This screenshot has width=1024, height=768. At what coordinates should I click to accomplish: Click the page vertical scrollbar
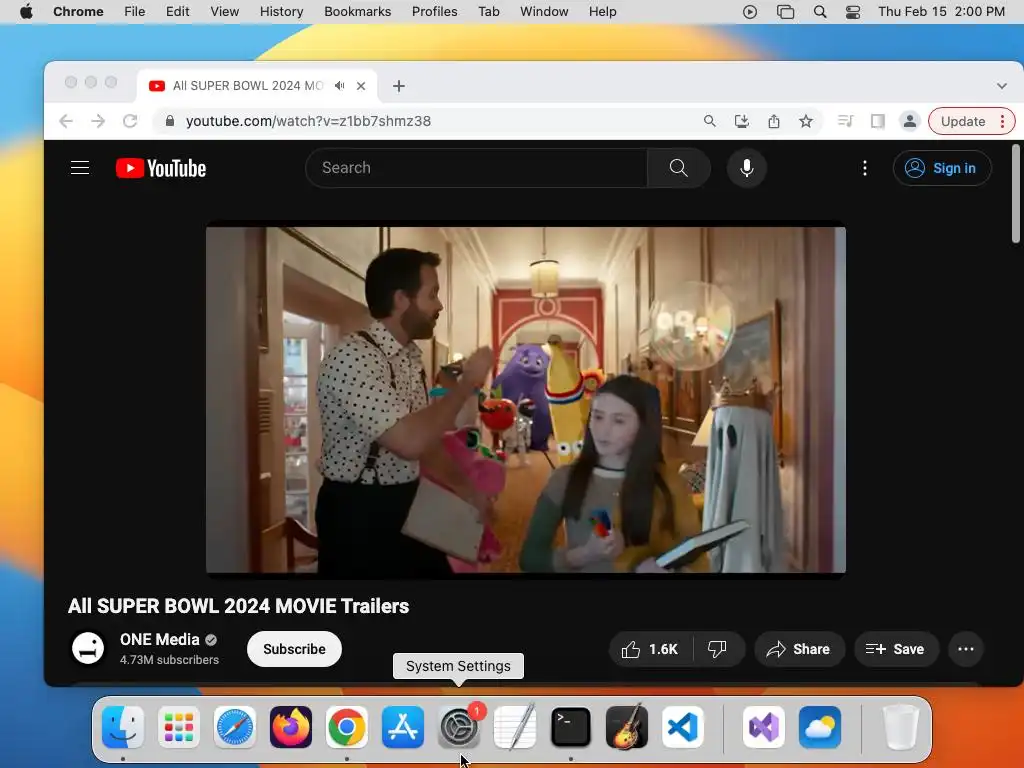(x=1016, y=193)
